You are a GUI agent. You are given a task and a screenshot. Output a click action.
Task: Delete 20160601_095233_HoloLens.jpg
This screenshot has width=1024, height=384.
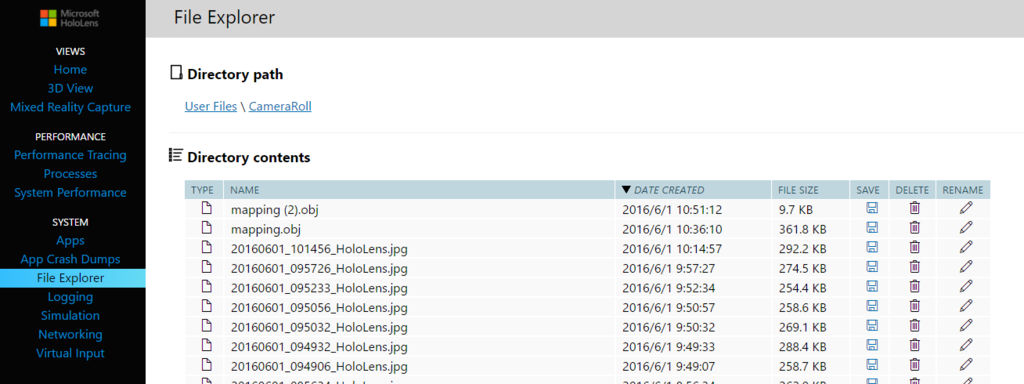(x=914, y=287)
